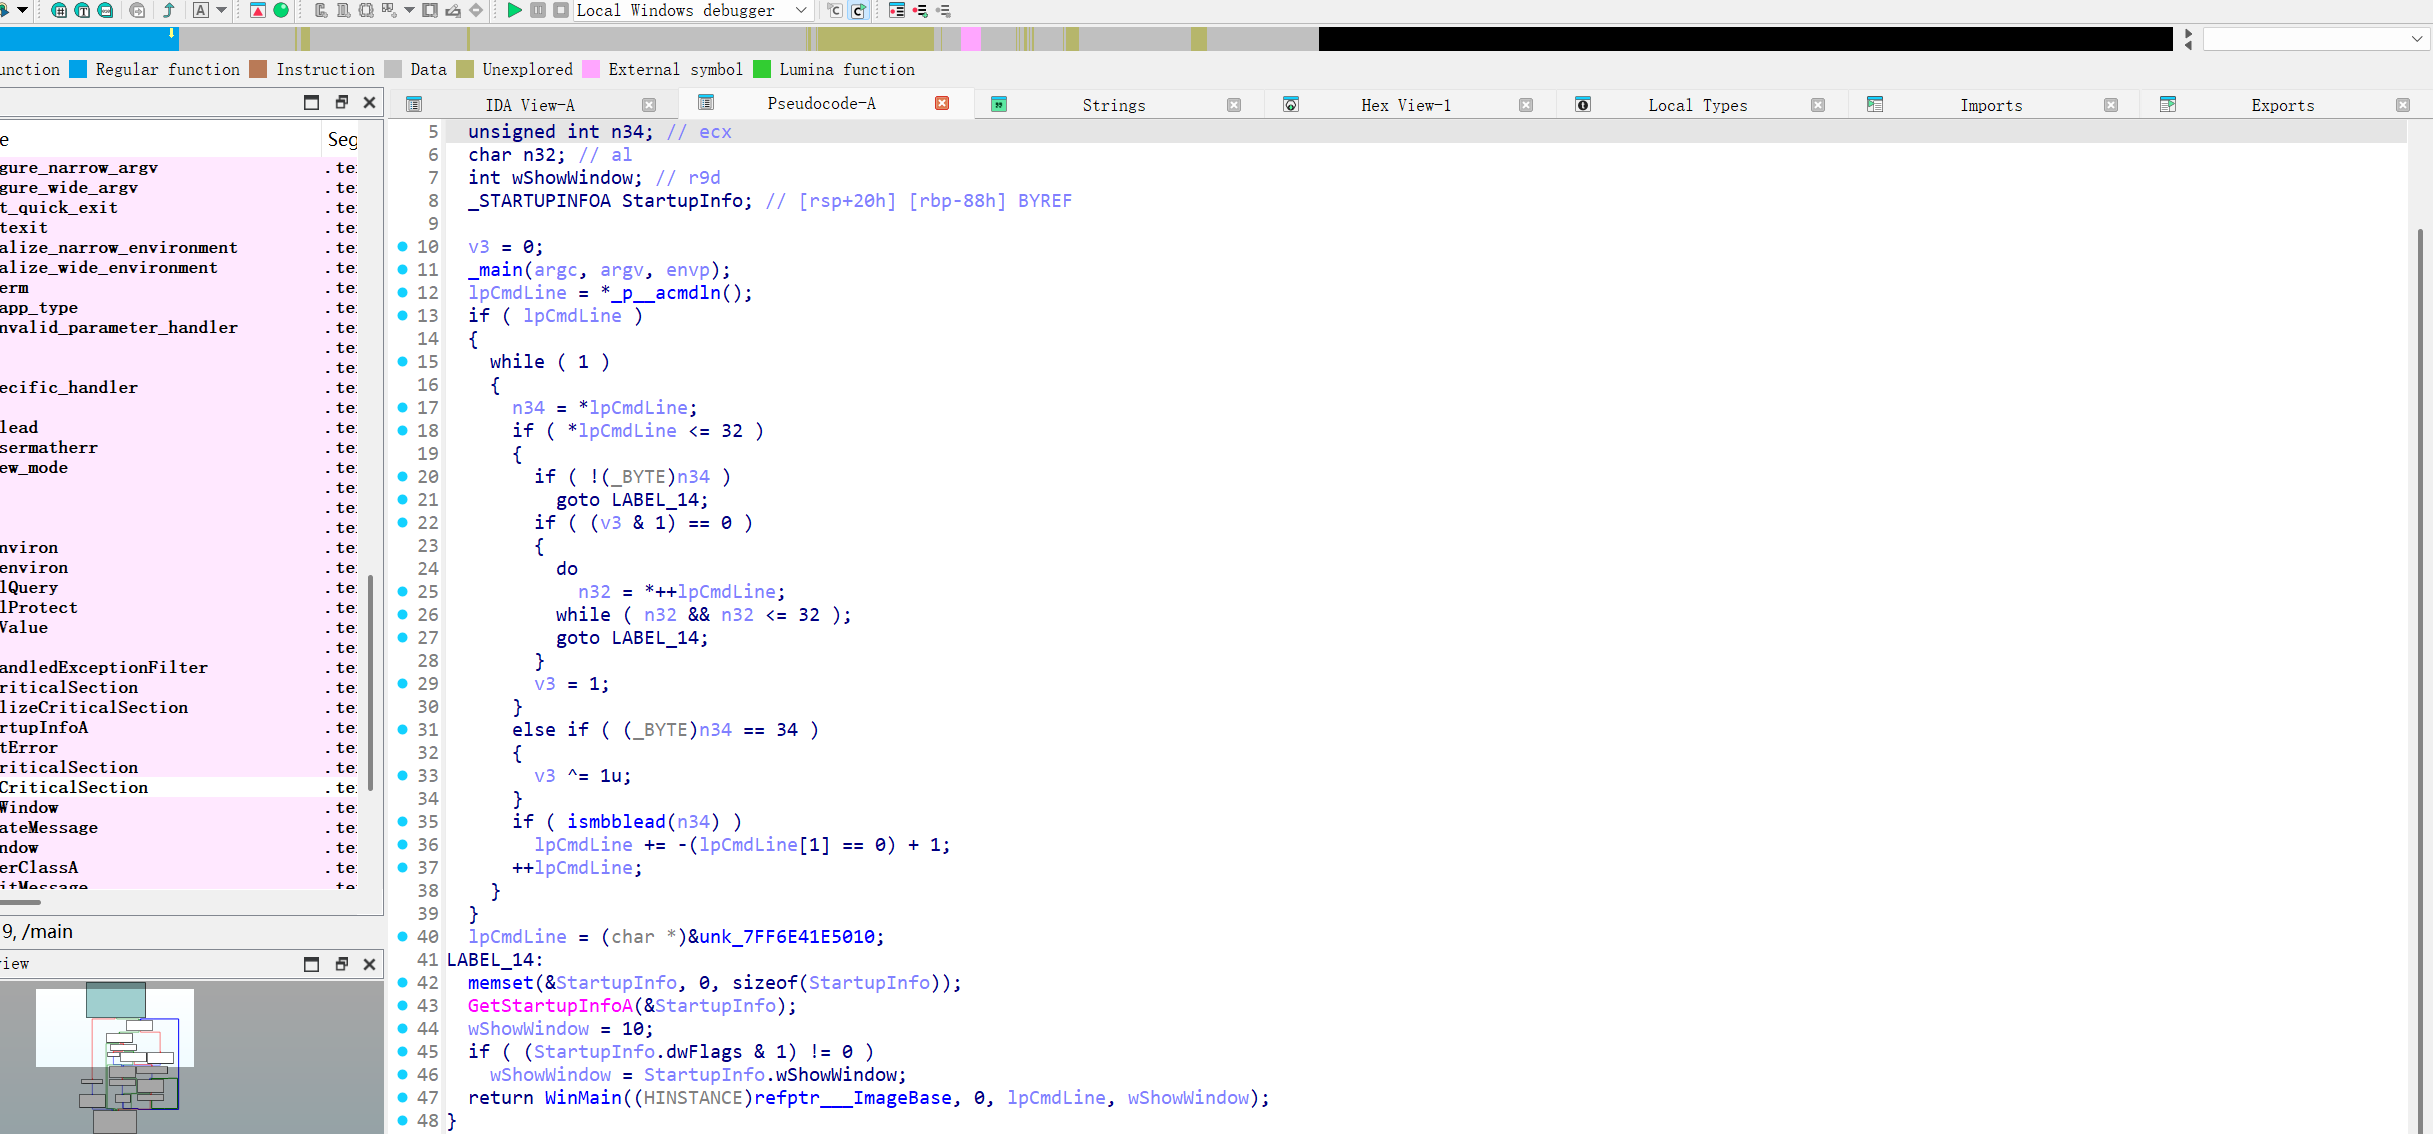Toggle the breakpoint dot at line 47
This screenshot has height=1134, width=2433.
point(402,1097)
